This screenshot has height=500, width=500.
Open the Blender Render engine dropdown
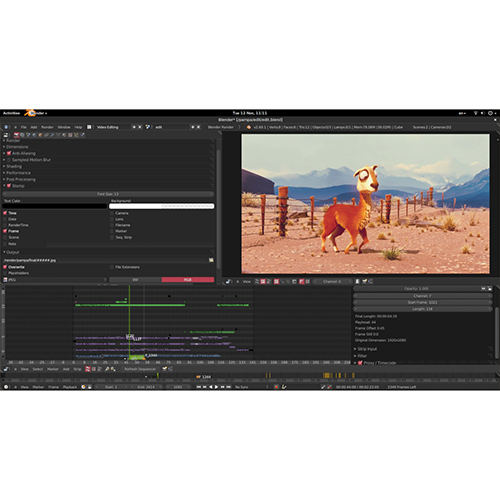[x=223, y=127]
